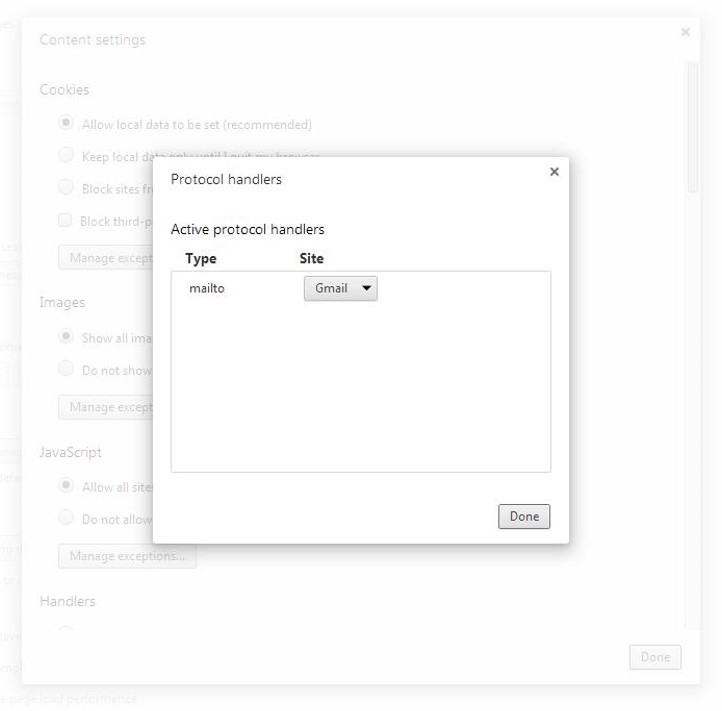Screen dimensions: 722x711
Task: Enable the Block third-party cookies checkbox
Action: [65, 221]
